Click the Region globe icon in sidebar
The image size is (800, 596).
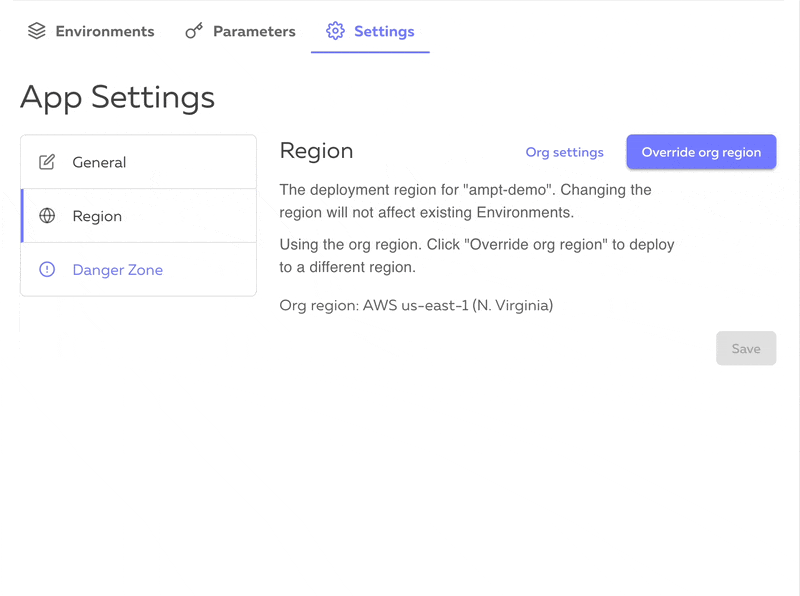click(47, 216)
